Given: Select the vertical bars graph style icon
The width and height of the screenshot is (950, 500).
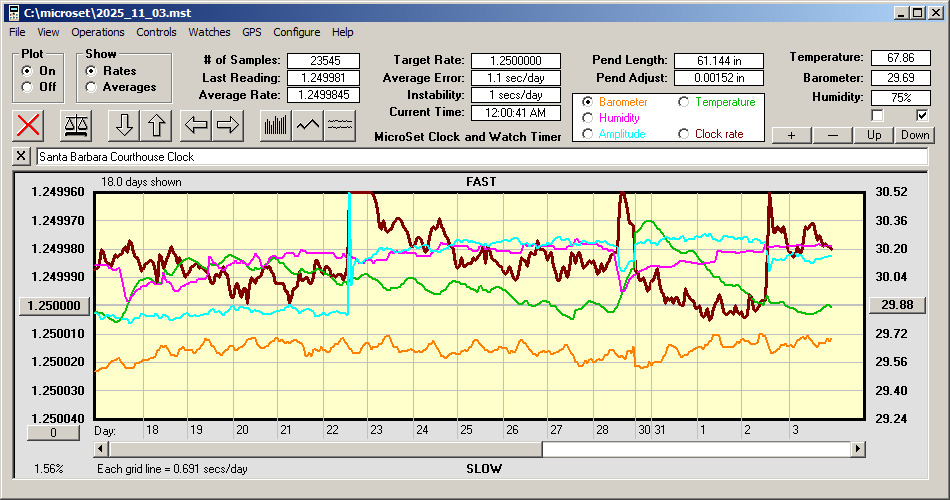Looking at the screenshot, I should (275, 125).
